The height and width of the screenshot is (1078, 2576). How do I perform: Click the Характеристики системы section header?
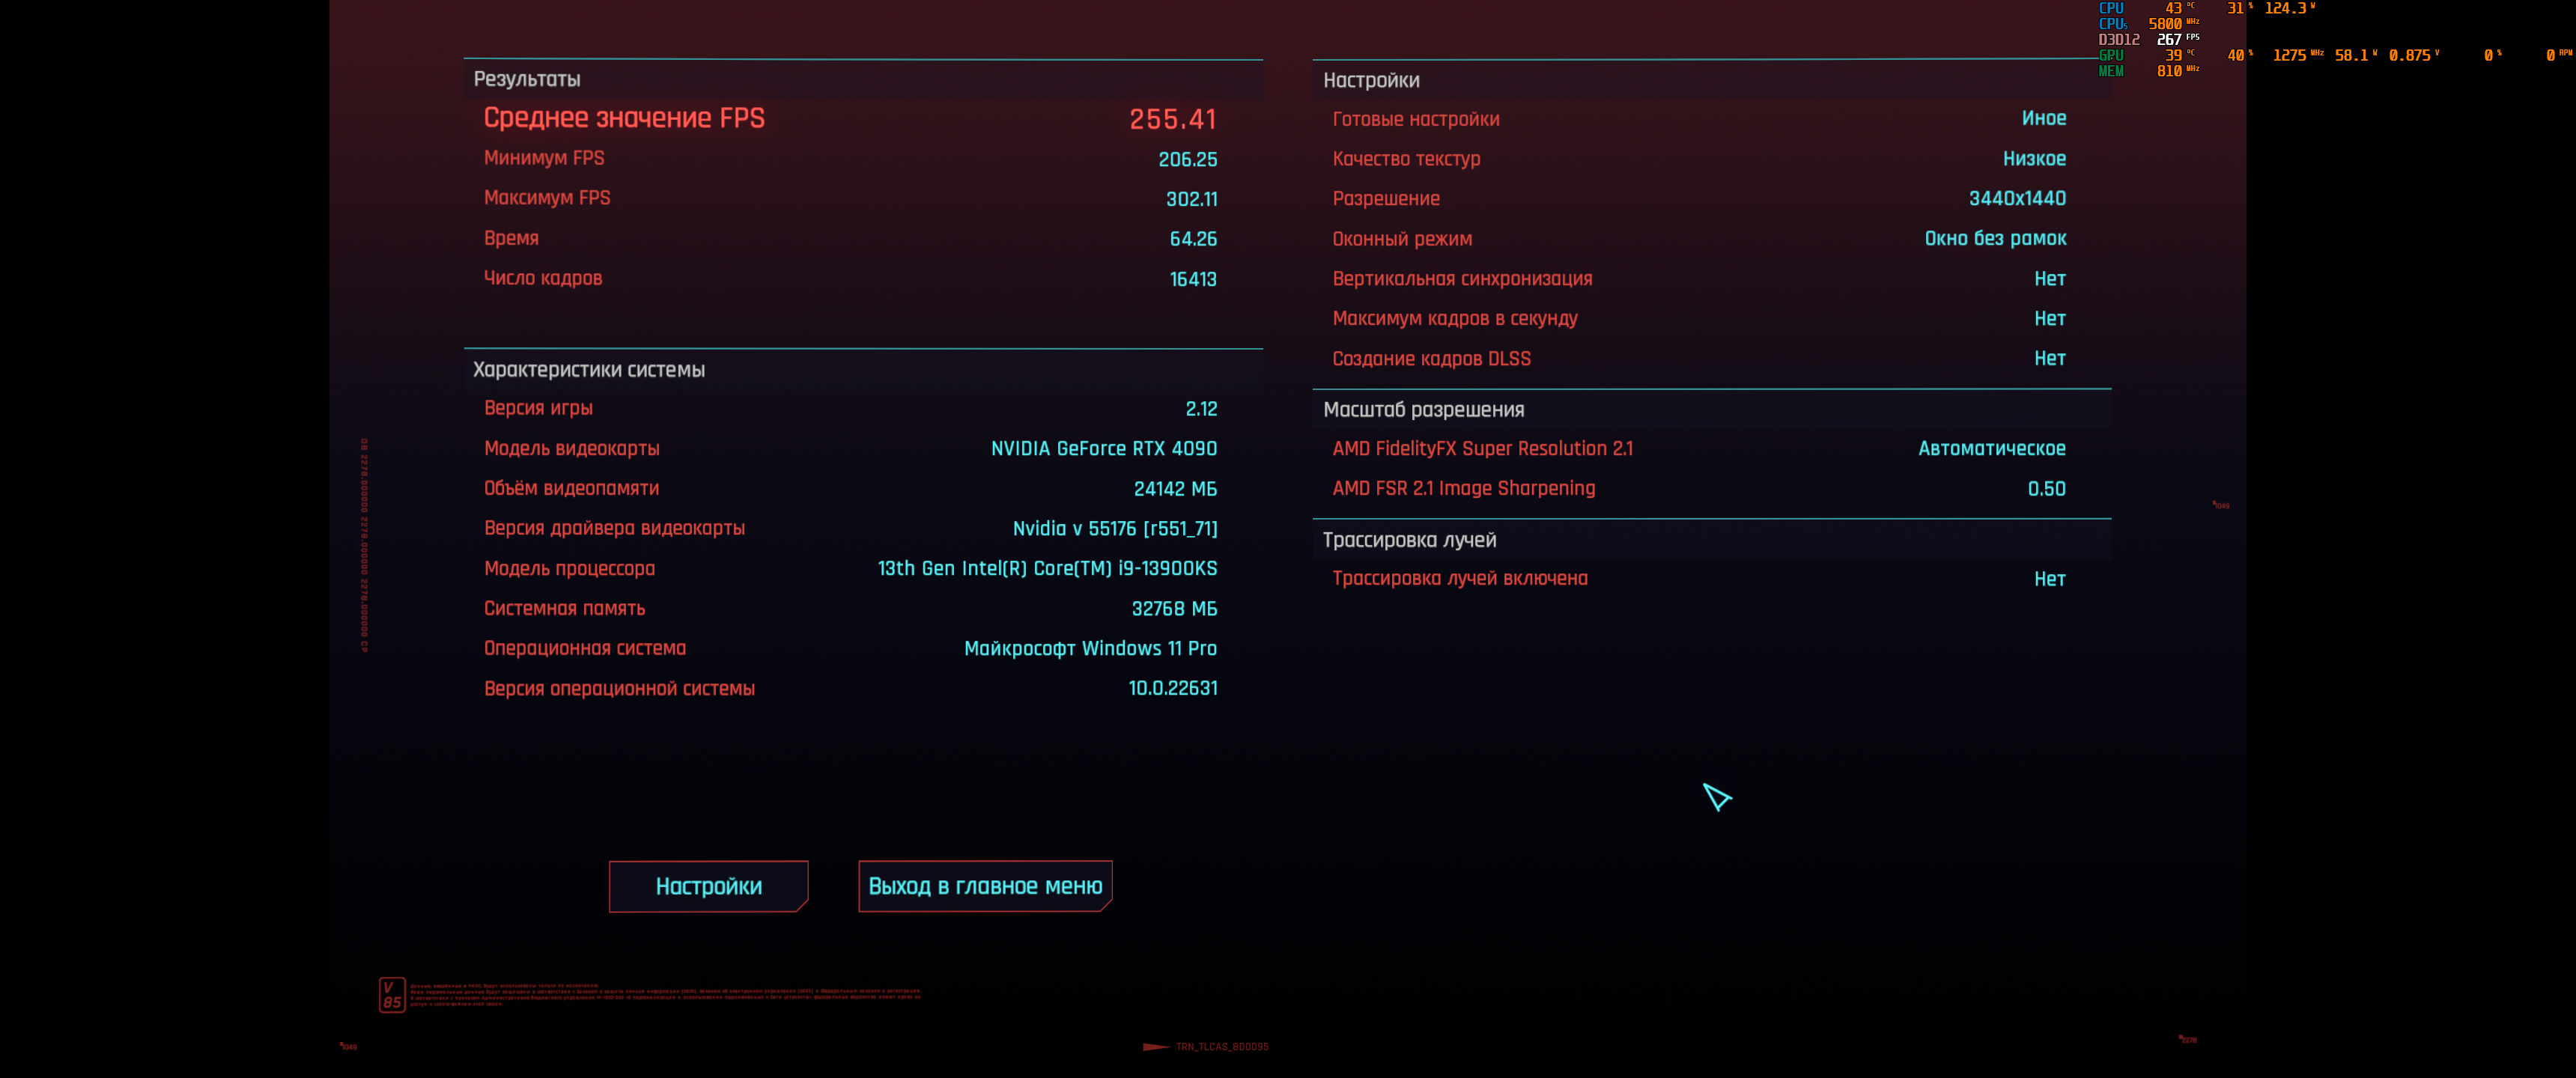click(588, 369)
